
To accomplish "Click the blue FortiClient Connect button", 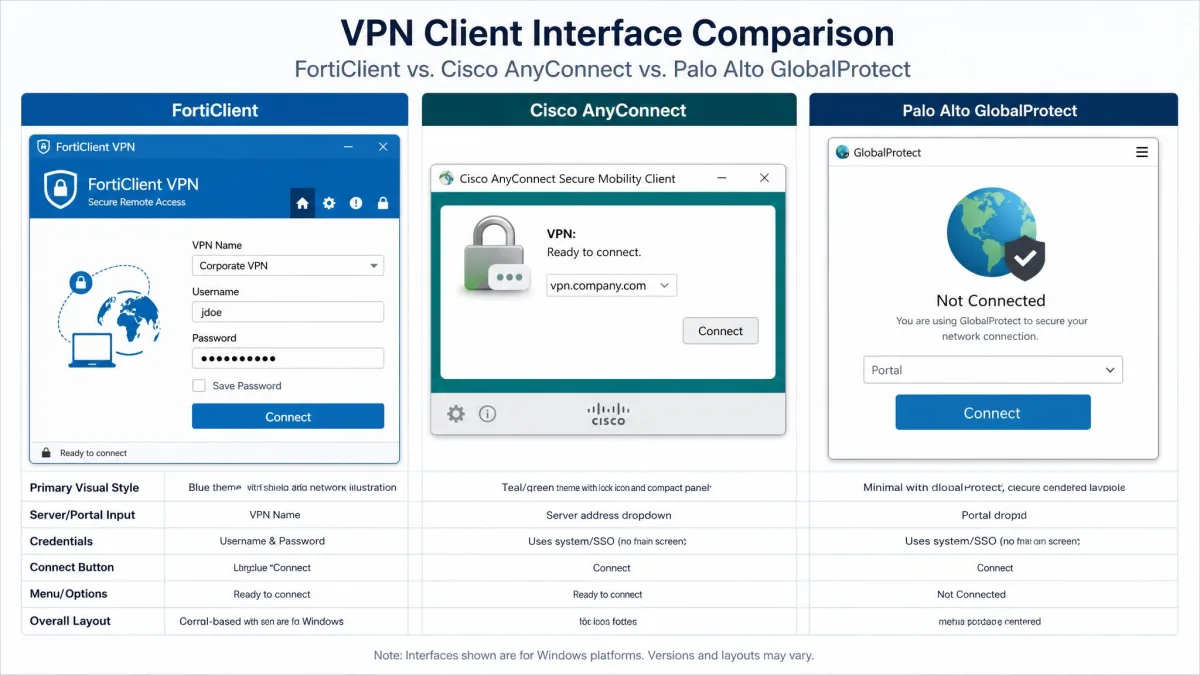I will click(288, 417).
